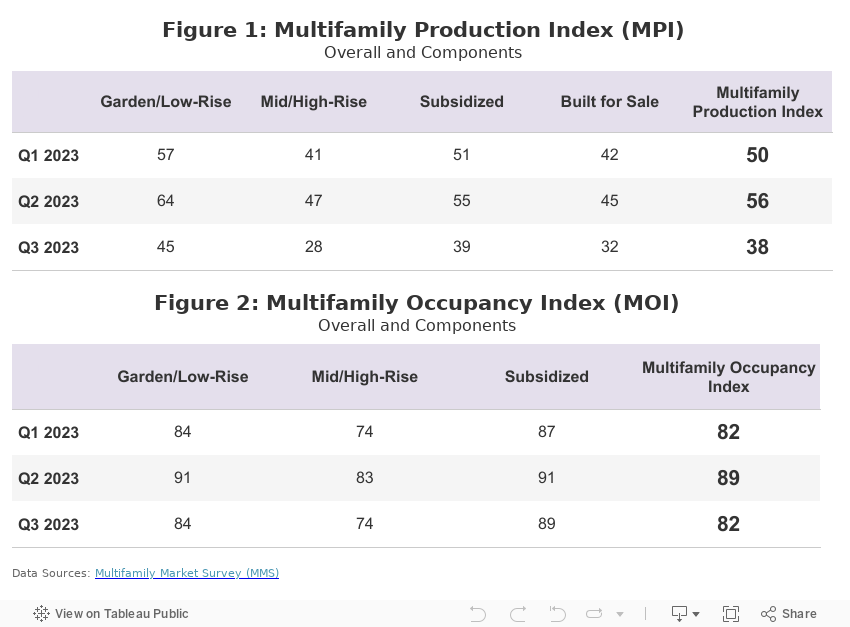Open Multifamily Market Survey (MMS) link
This screenshot has width=850, height=627.
(x=187, y=573)
